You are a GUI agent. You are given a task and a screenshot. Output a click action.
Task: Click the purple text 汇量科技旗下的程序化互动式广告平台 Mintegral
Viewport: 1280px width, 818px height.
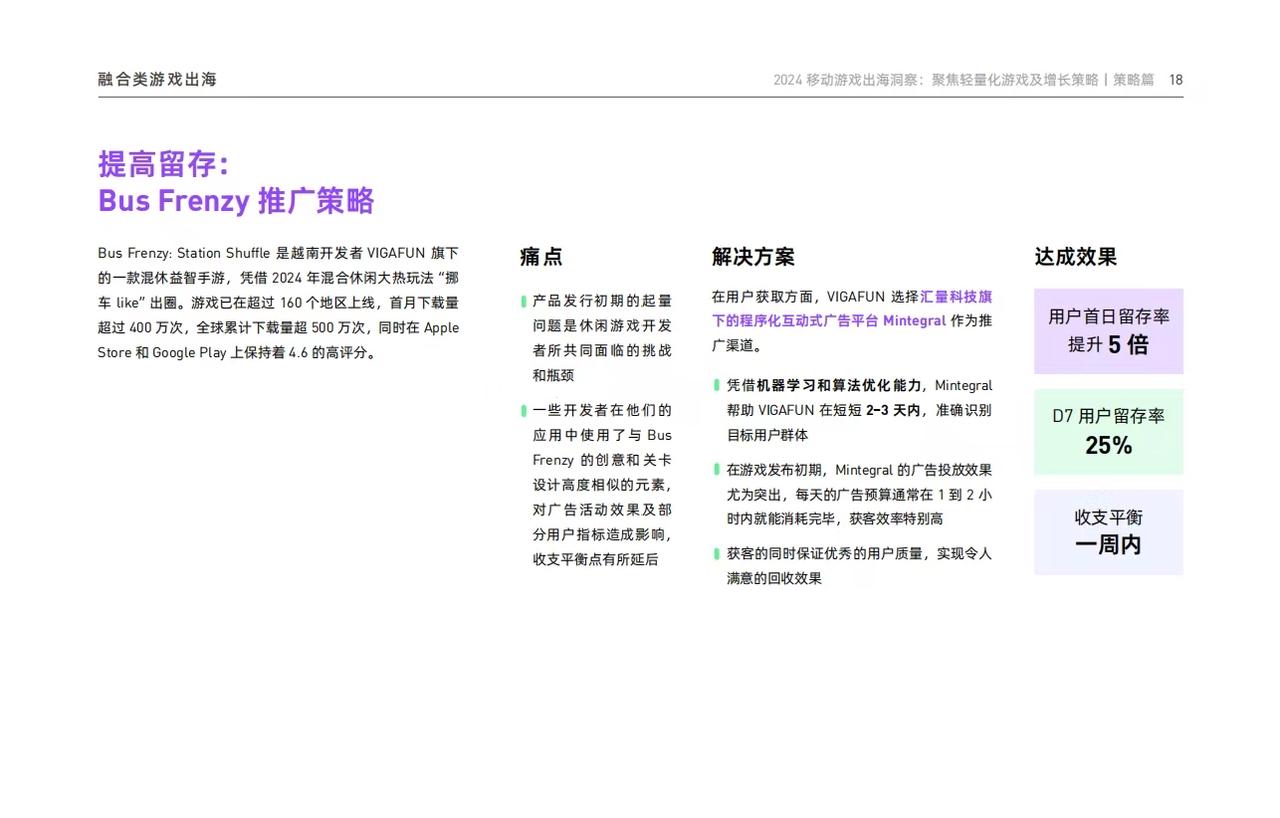[850, 309]
